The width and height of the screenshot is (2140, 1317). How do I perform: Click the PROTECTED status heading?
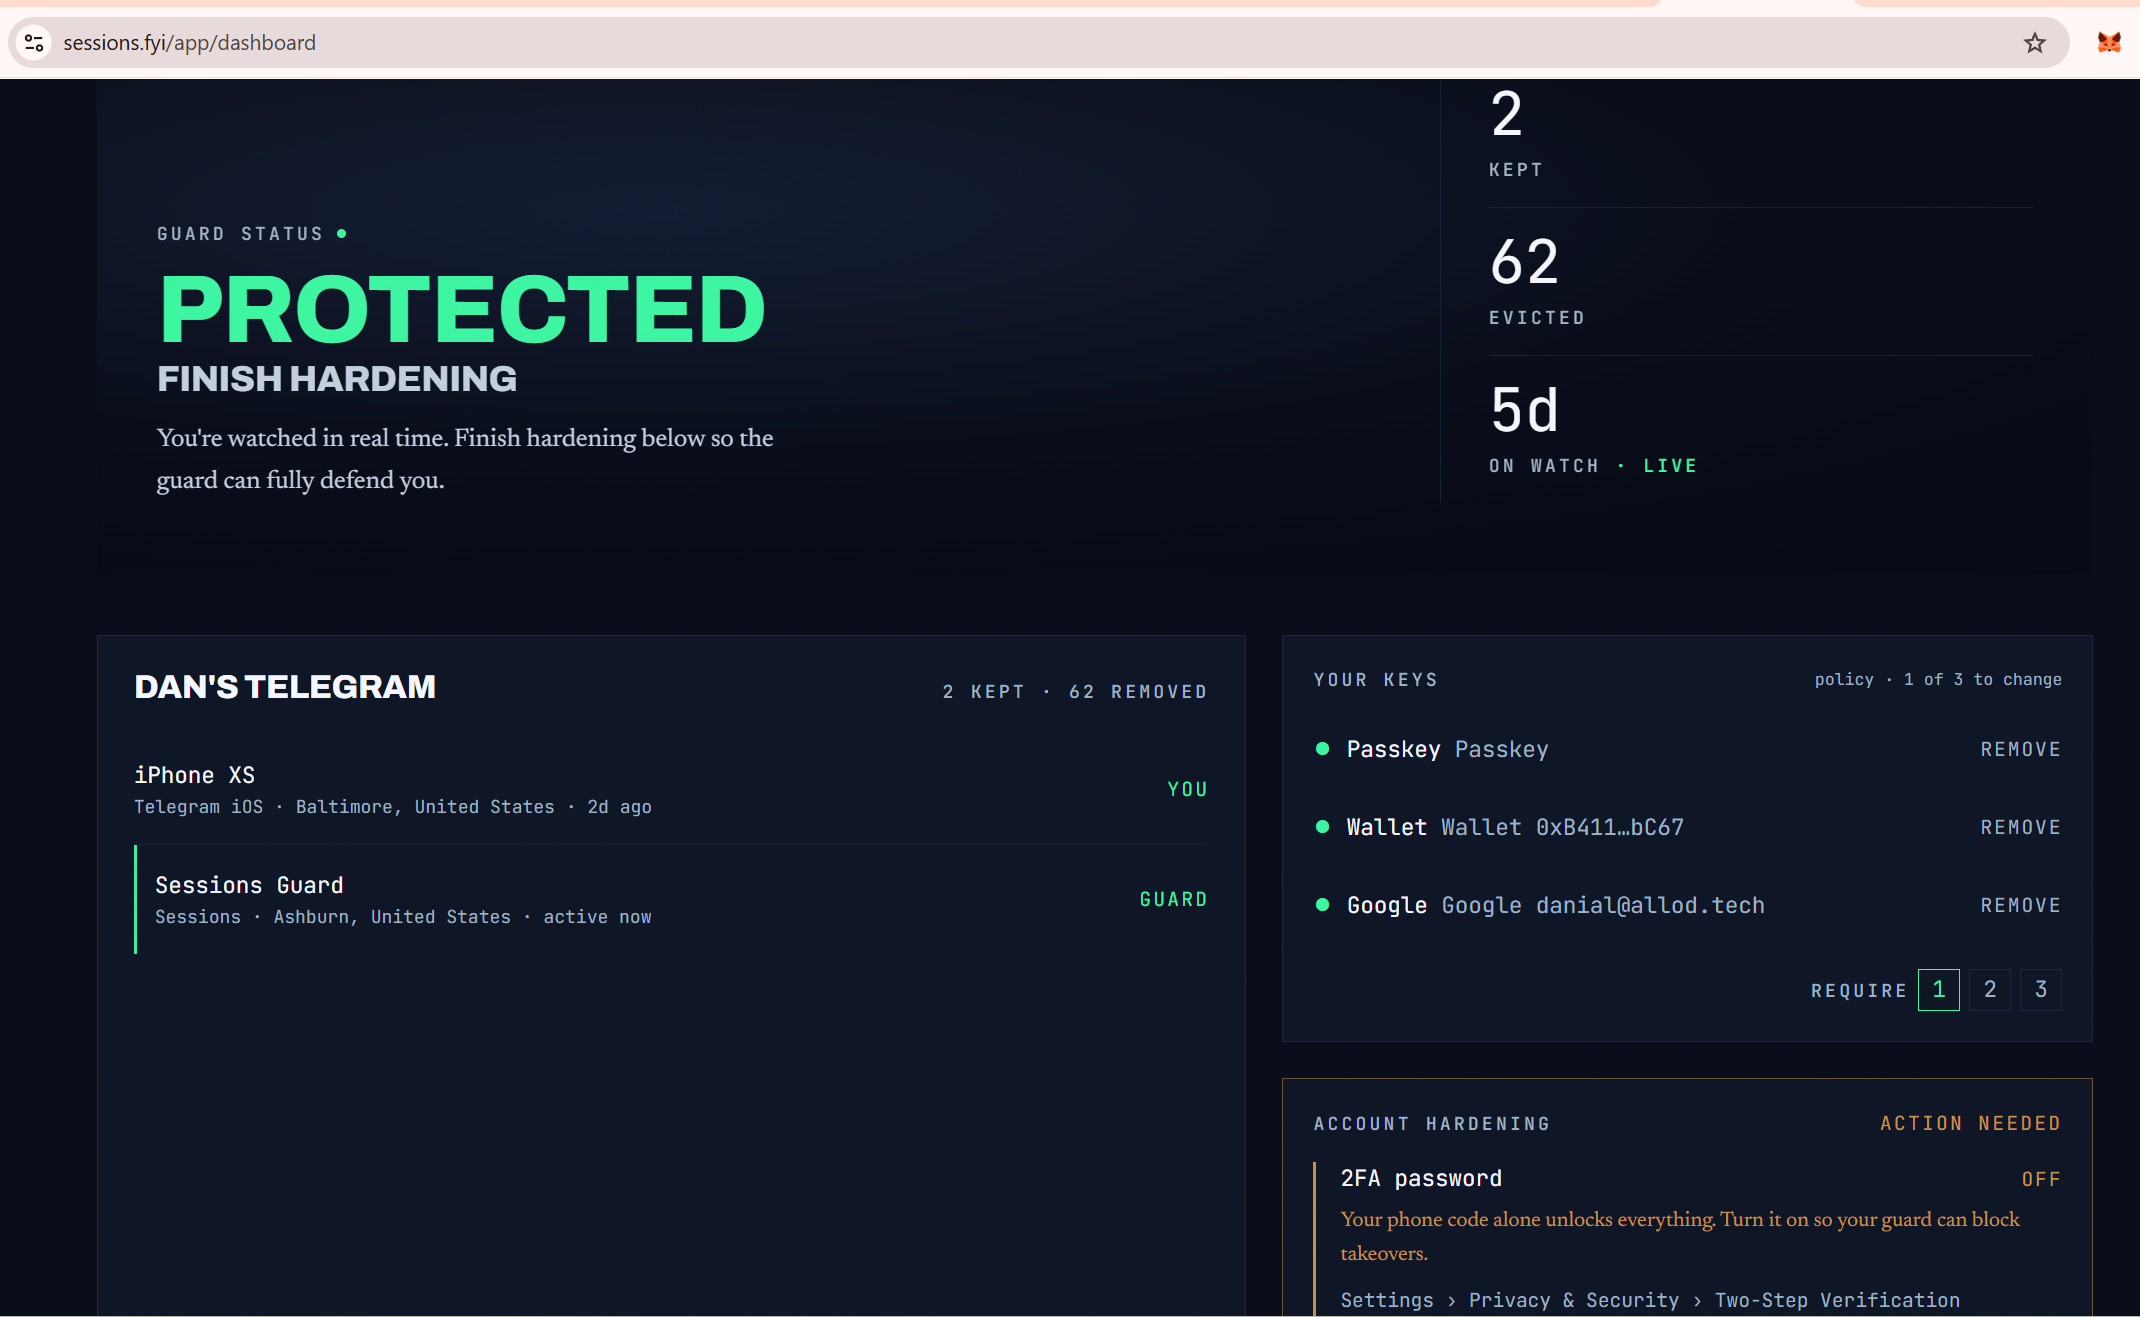[x=463, y=309]
